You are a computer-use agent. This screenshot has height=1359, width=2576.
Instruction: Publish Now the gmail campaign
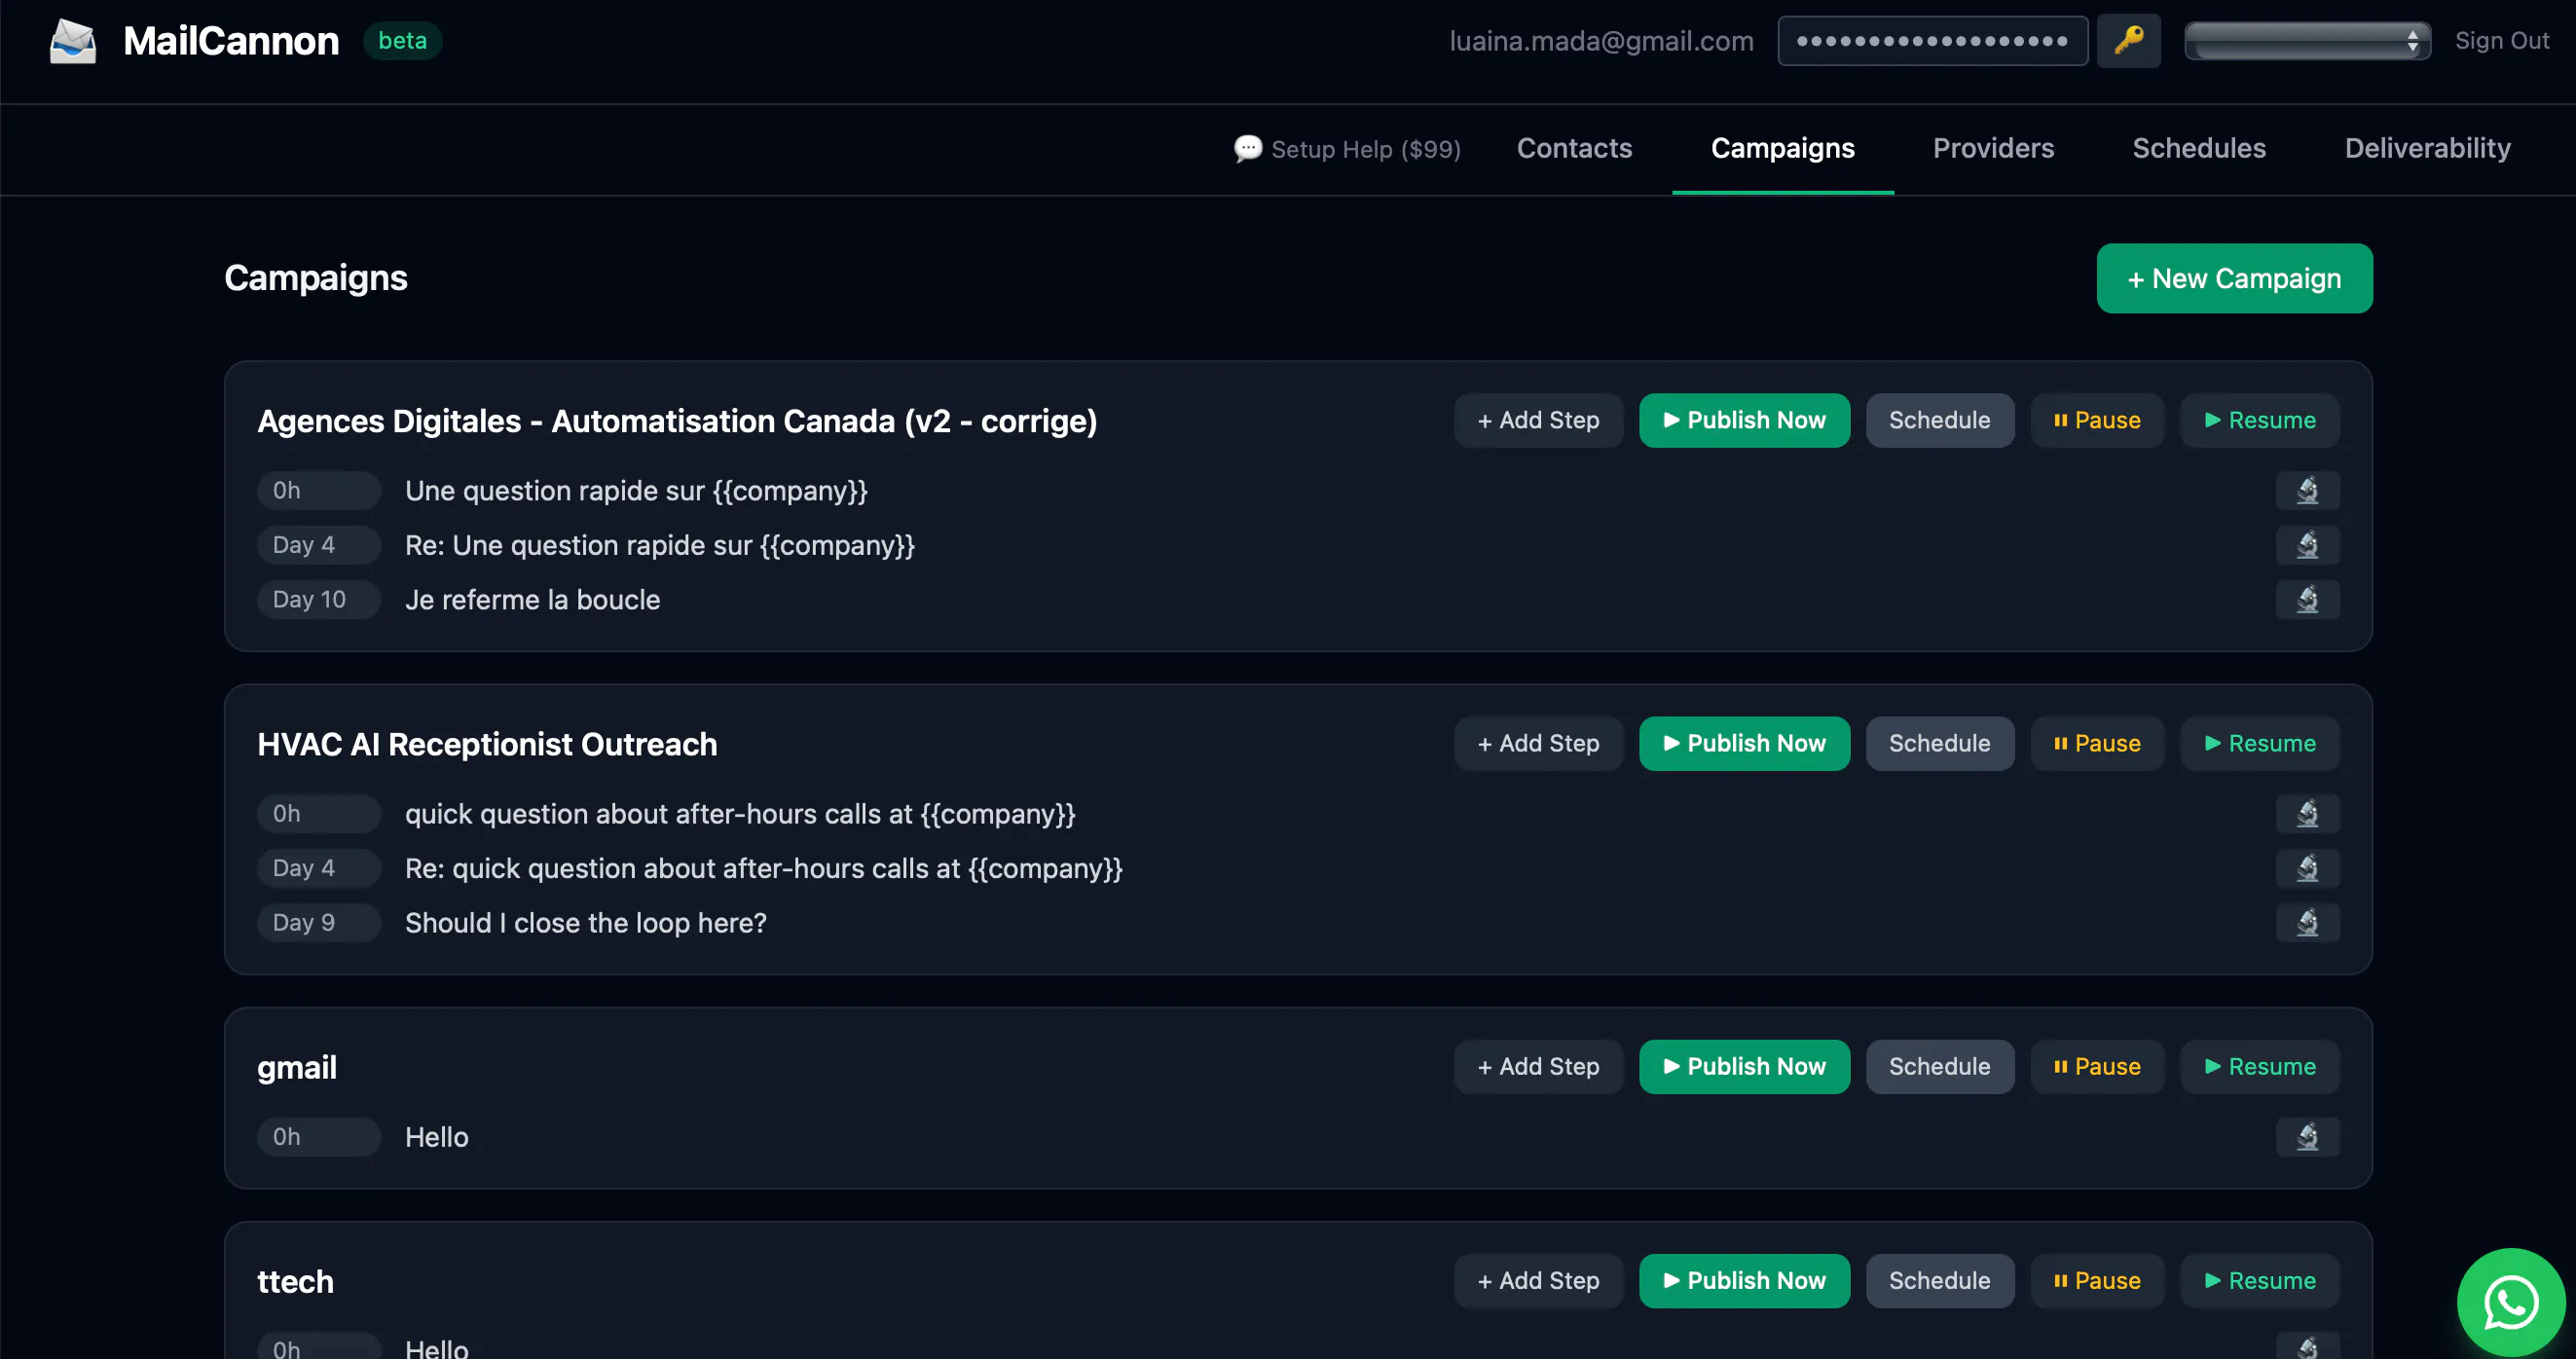pos(1744,1067)
